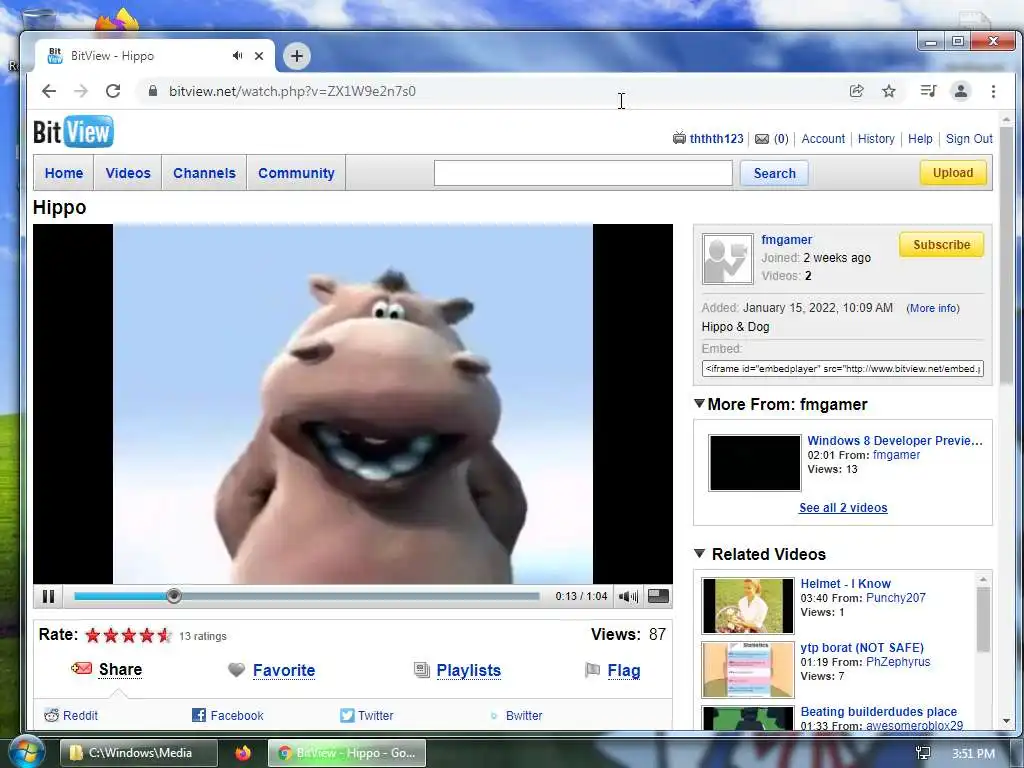The height and width of the screenshot is (768, 1024).
Task: Open the fmgamer channel link
Action: tap(786, 240)
